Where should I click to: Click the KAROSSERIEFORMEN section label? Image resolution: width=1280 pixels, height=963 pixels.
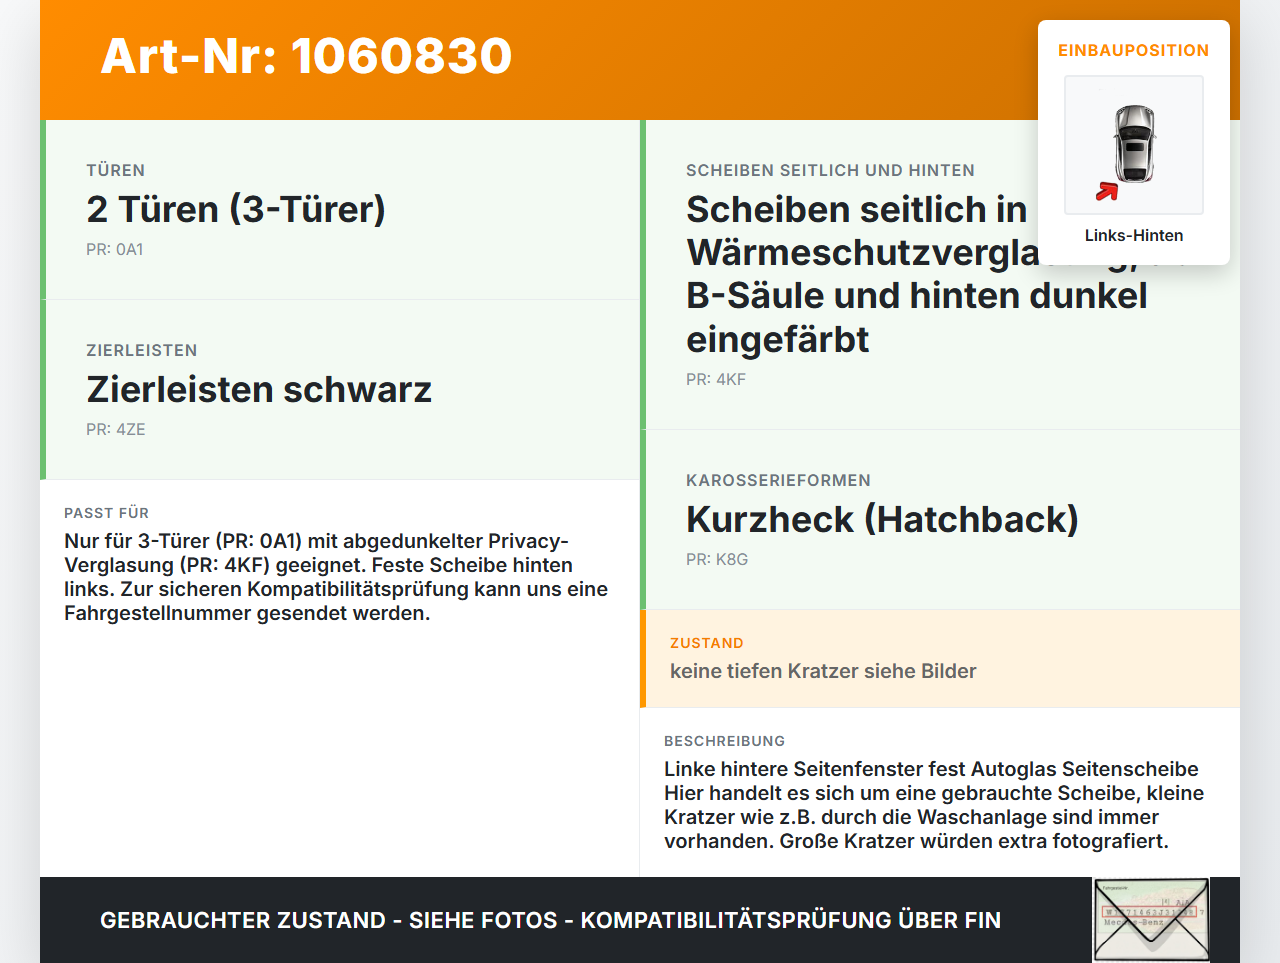coord(778,481)
